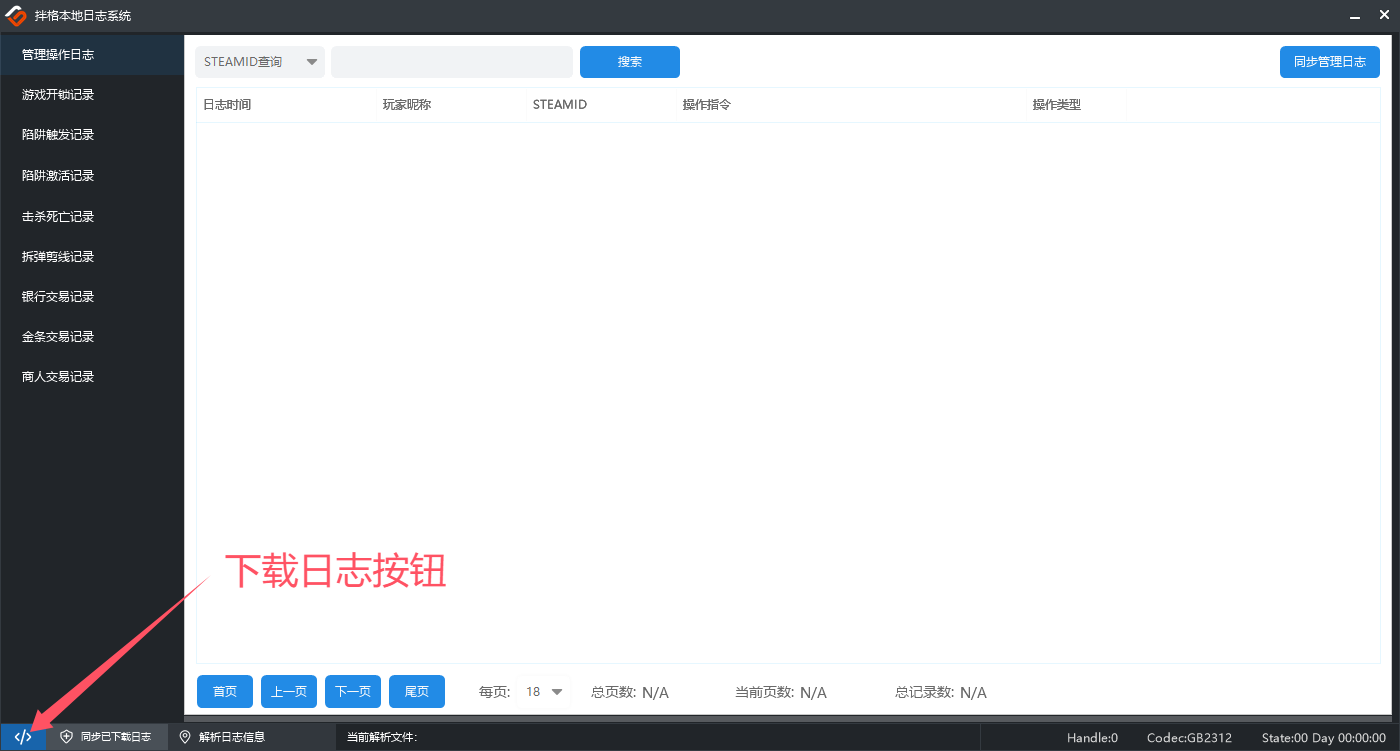Click the app logo in the title bar
This screenshot has width=1400, height=751.
point(17,15)
